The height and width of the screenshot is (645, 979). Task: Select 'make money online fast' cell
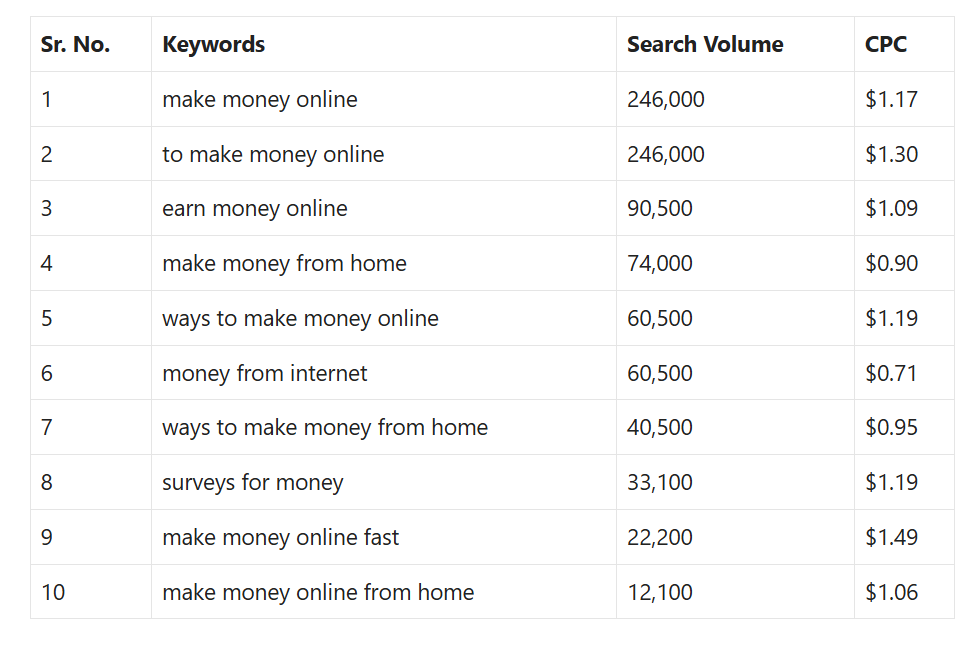tap(280, 537)
